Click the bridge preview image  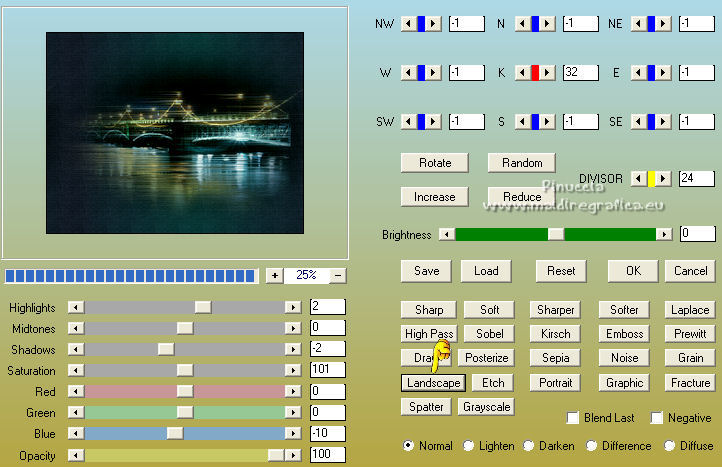point(175,133)
